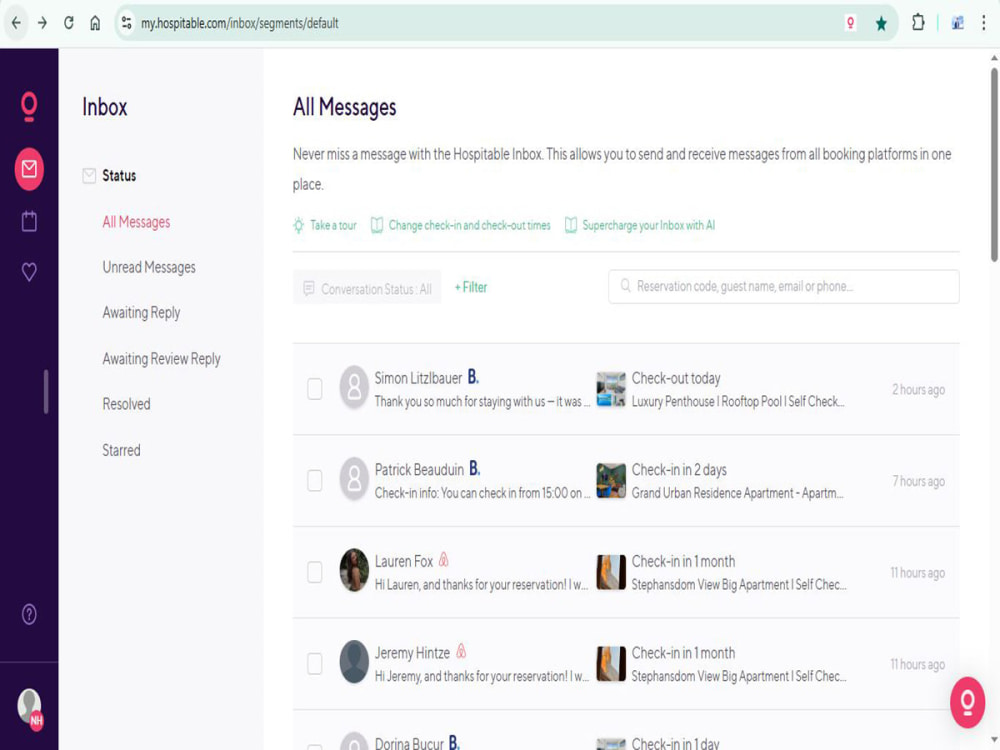Screen dimensions: 1000x750
Task: Tick the checkbox for Patrick Beauduin
Action: (314, 480)
